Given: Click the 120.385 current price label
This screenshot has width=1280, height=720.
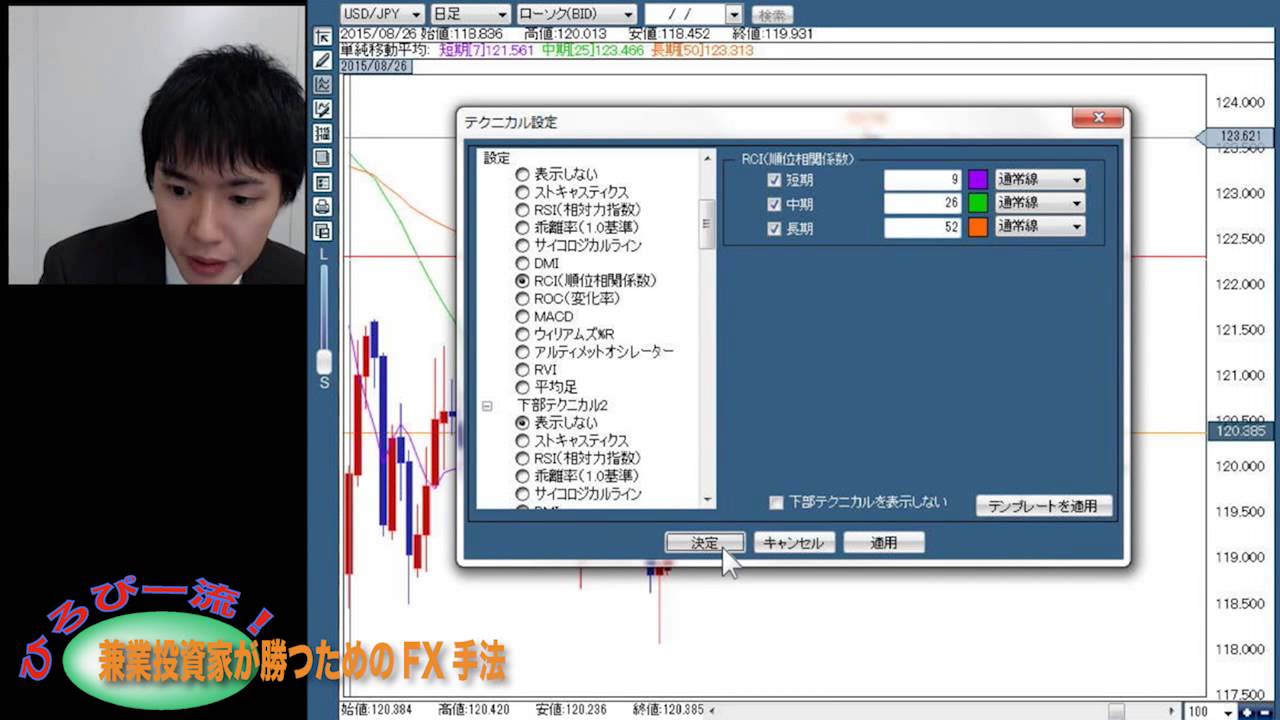Looking at the screenshot, I should tap(1239, 432).
